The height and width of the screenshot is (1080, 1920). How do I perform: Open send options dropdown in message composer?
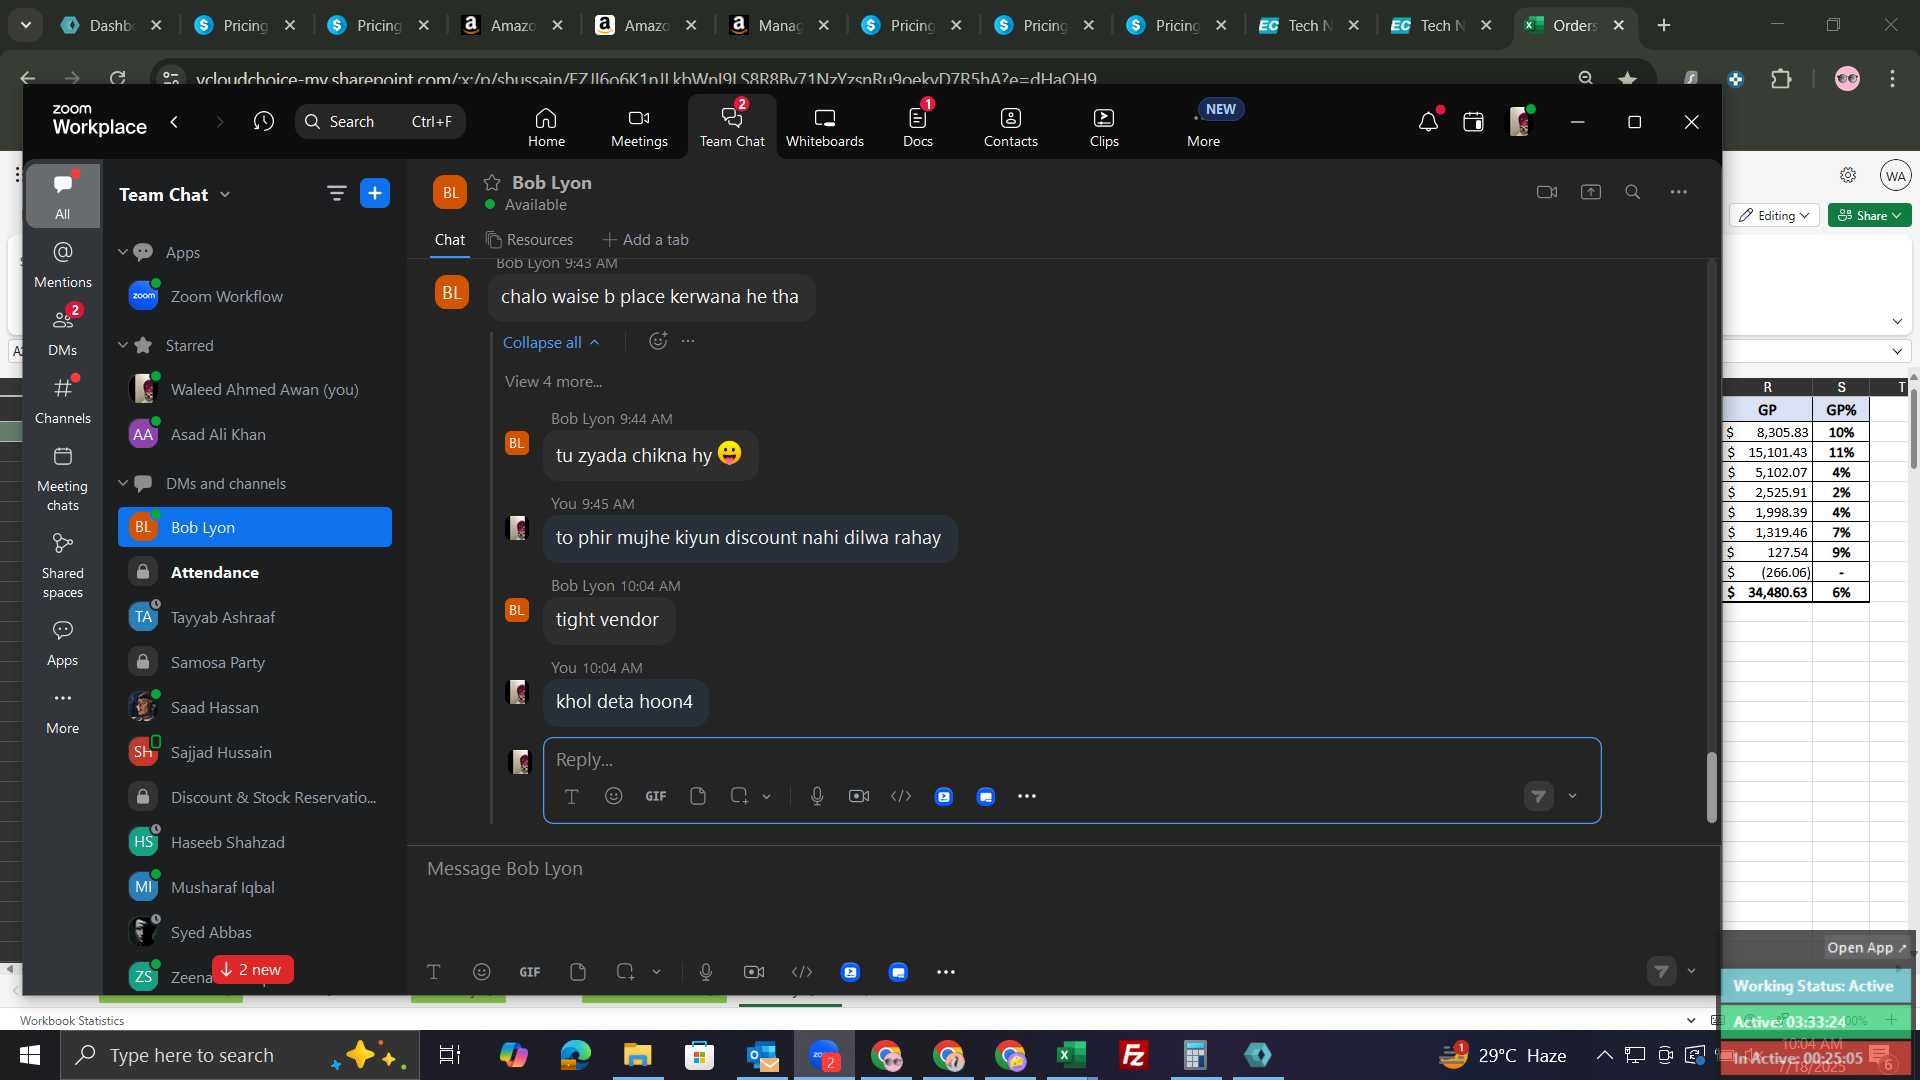point(1692,971)
